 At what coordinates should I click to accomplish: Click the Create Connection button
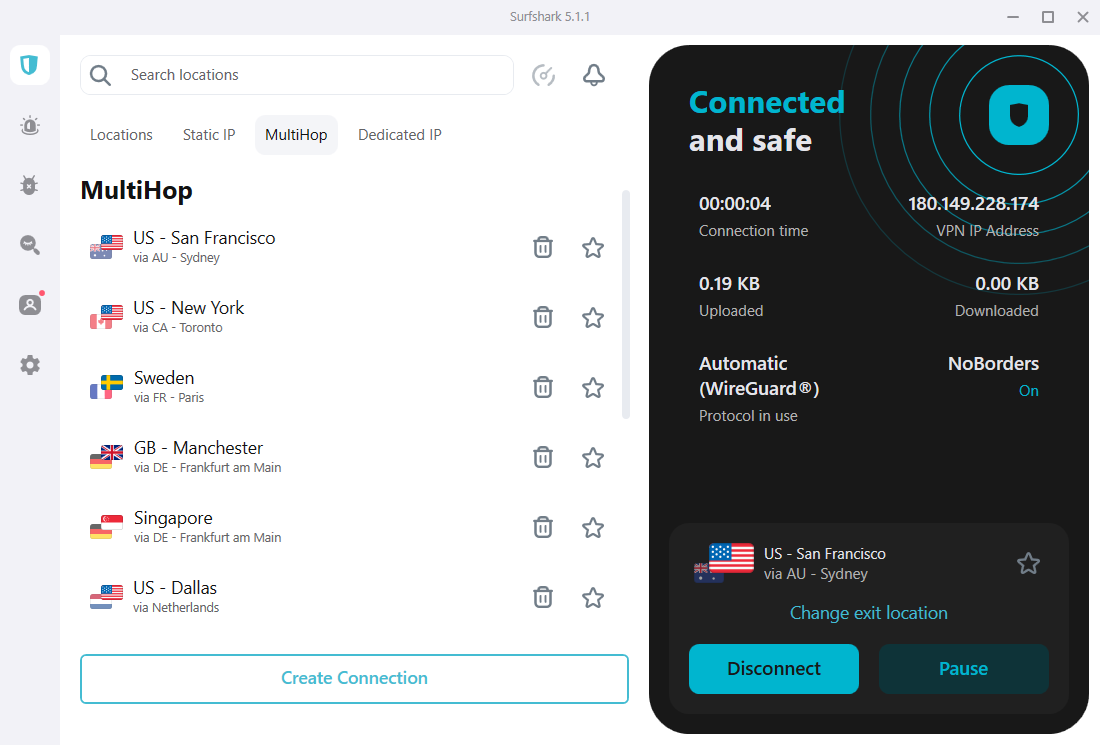pyautogui.click(x=354, y=678)
